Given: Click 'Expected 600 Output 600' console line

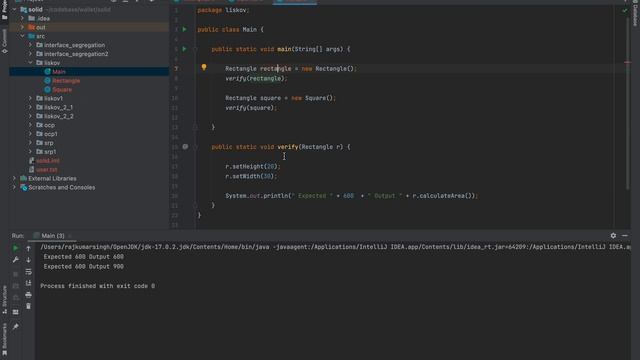Looking at the screenshot, I should click(84, 257).
